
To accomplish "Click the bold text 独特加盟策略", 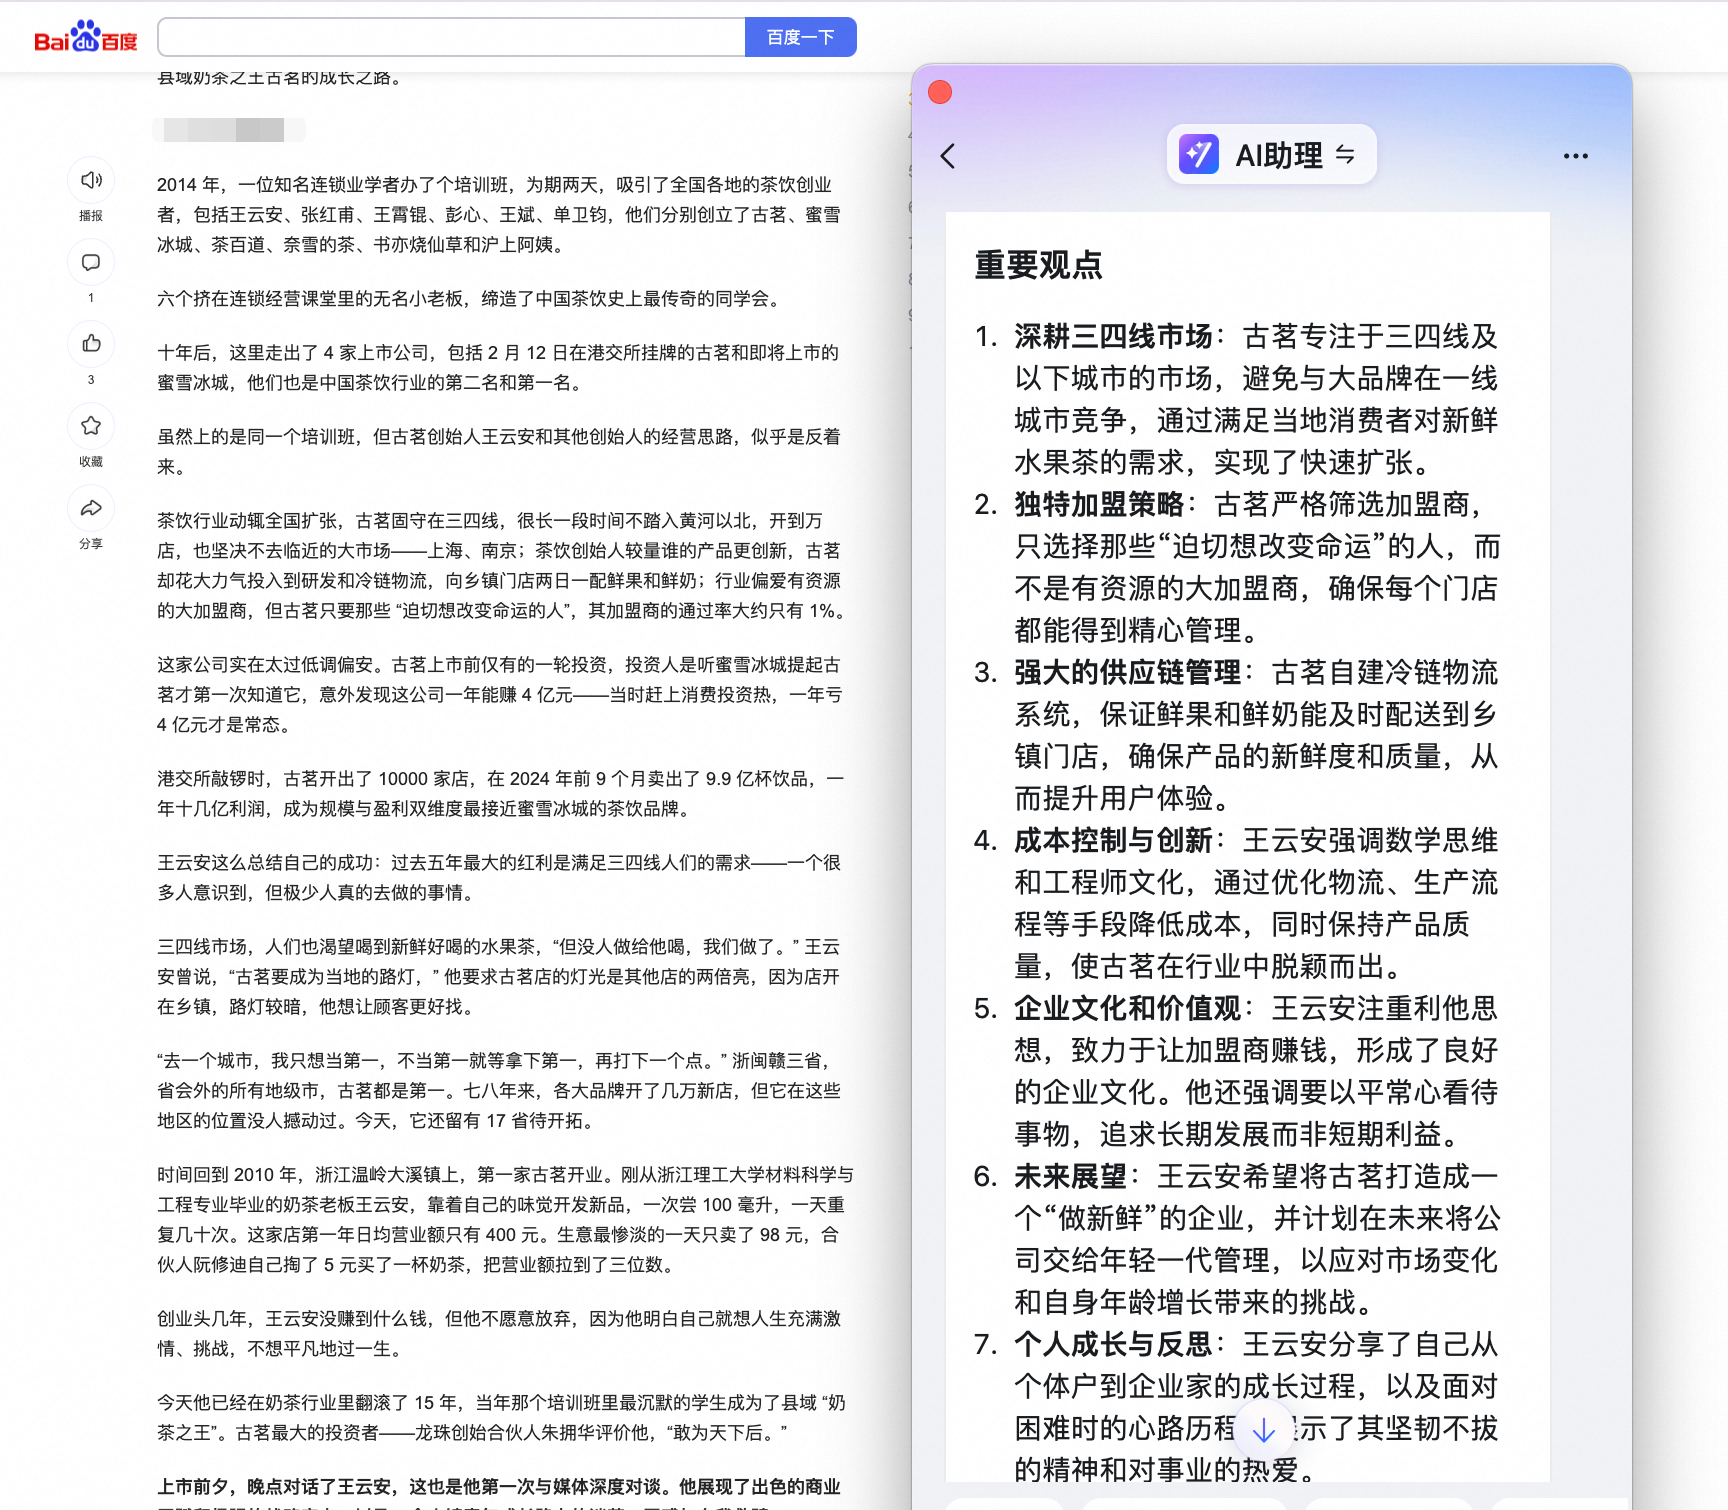I will click(1099, 504).
